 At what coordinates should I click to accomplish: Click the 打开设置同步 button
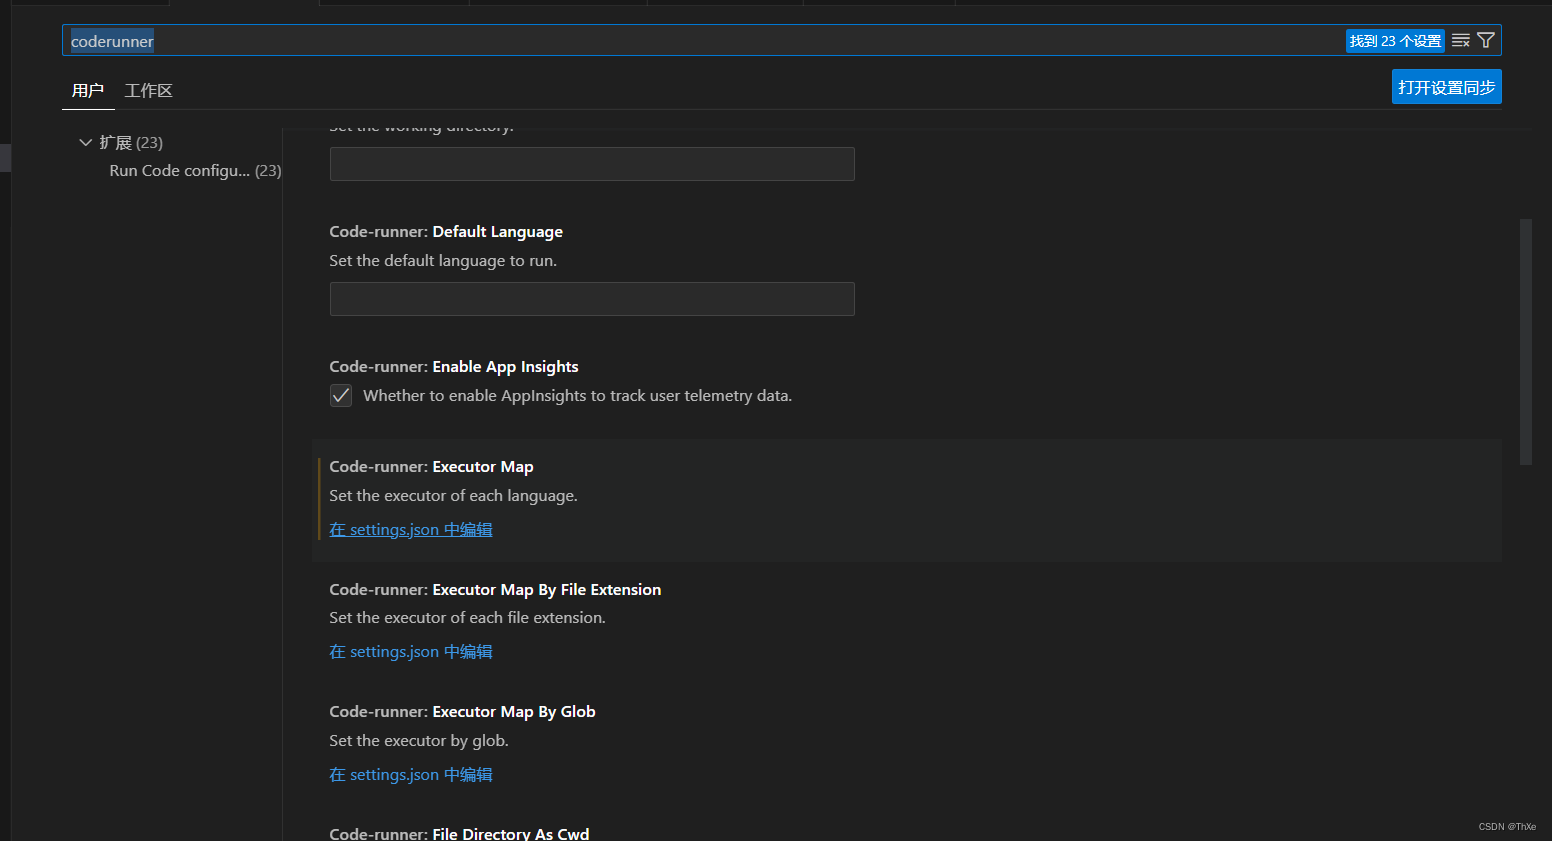(x=1447, y=87)
